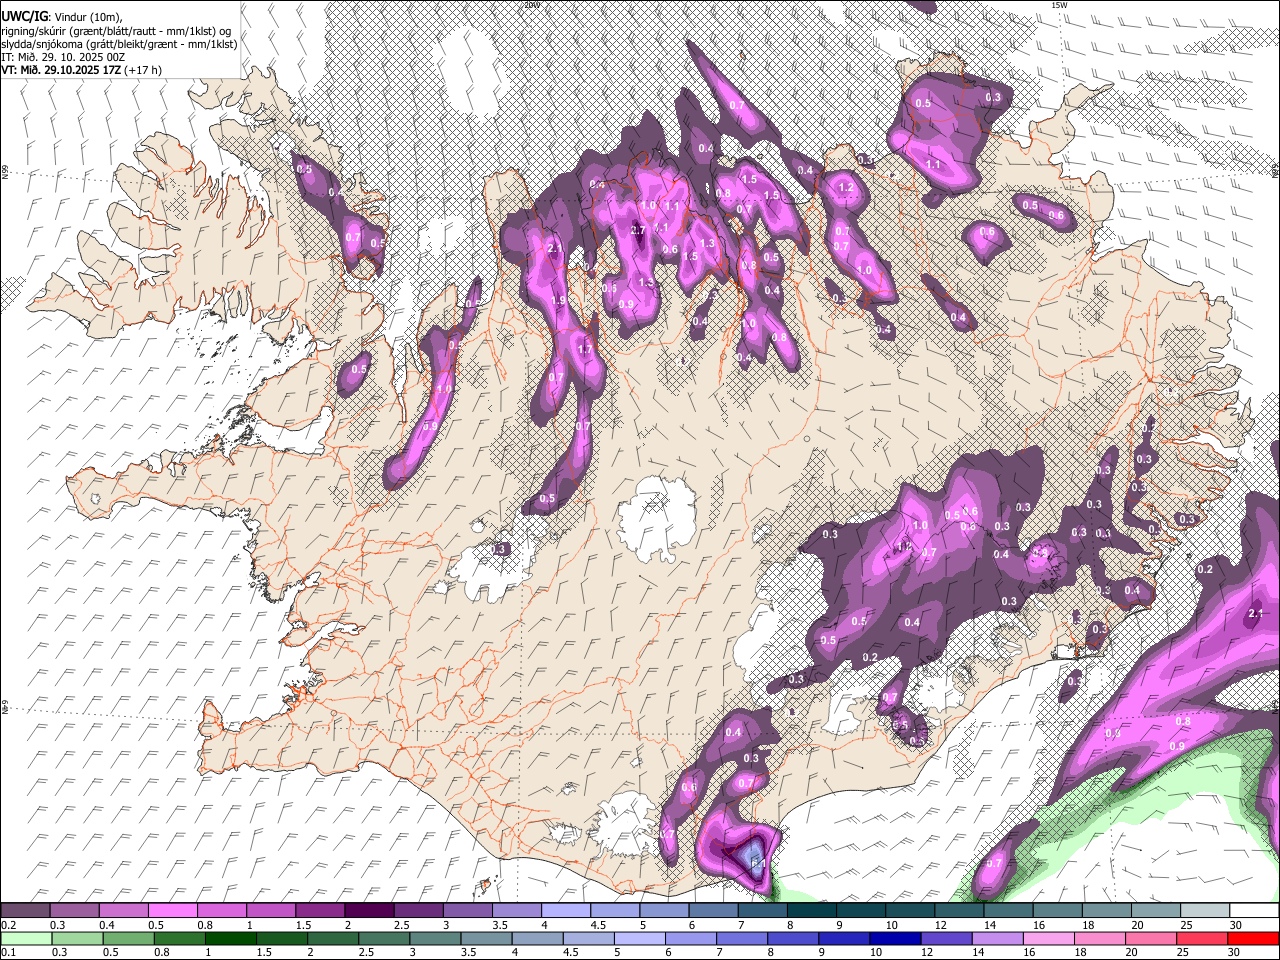Viewport: 1280px width, 960px height.
Task: Click the dark teal upper swatch starting at 9
Action: pos(860,911)
